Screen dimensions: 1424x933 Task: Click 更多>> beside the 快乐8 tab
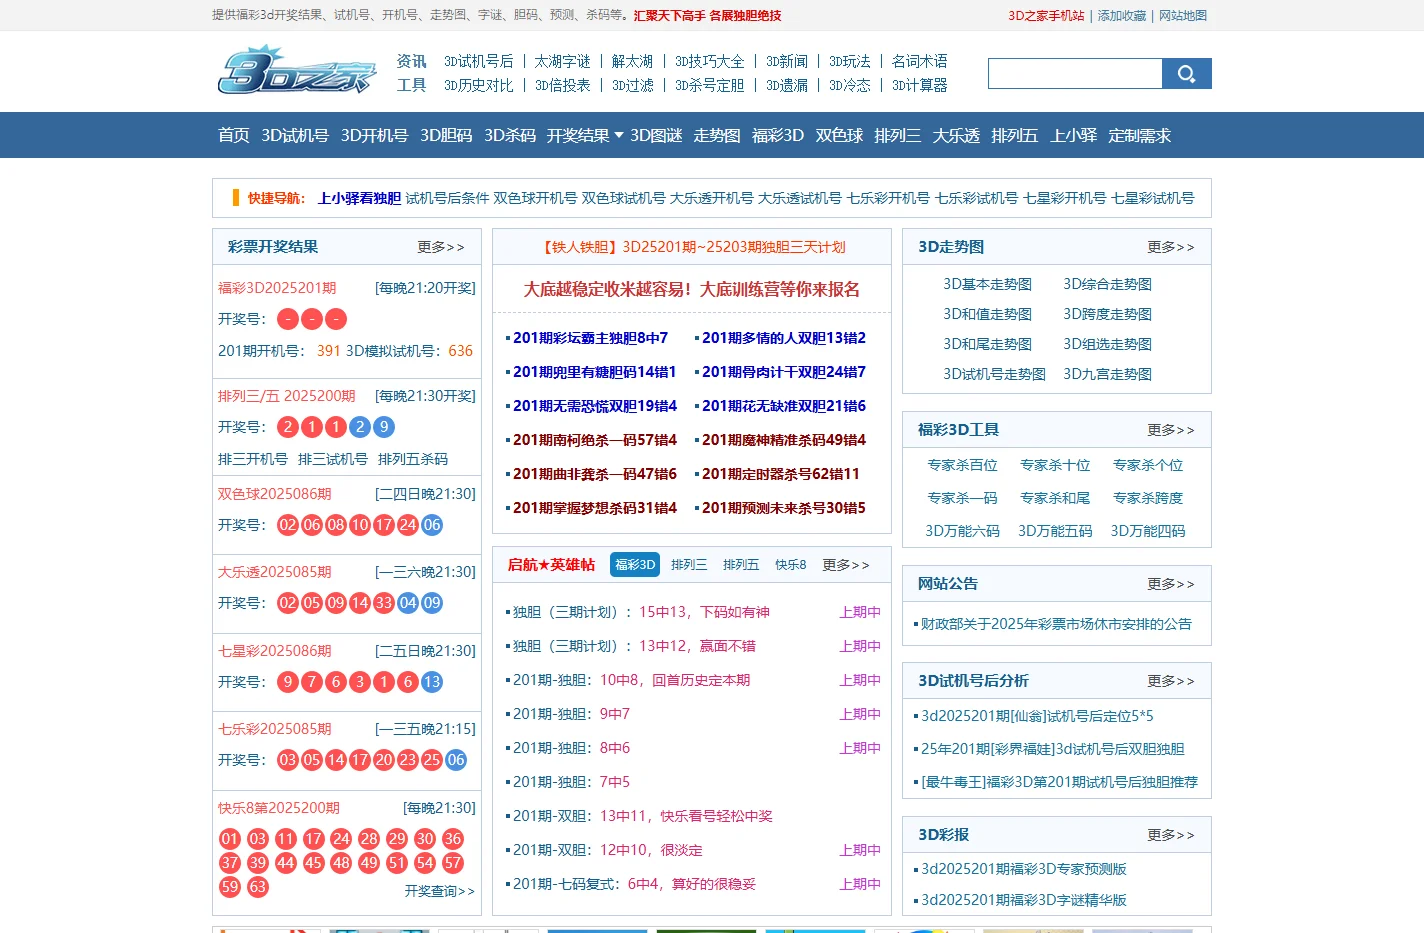846,565
